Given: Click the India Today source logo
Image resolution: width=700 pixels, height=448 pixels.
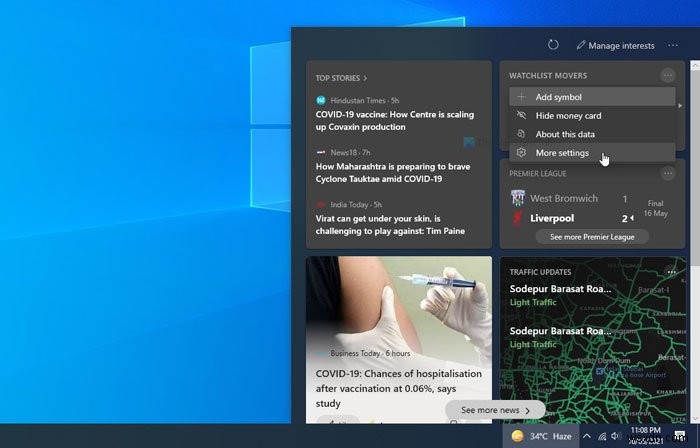Looking at the screenshot, I should [321, 205].
